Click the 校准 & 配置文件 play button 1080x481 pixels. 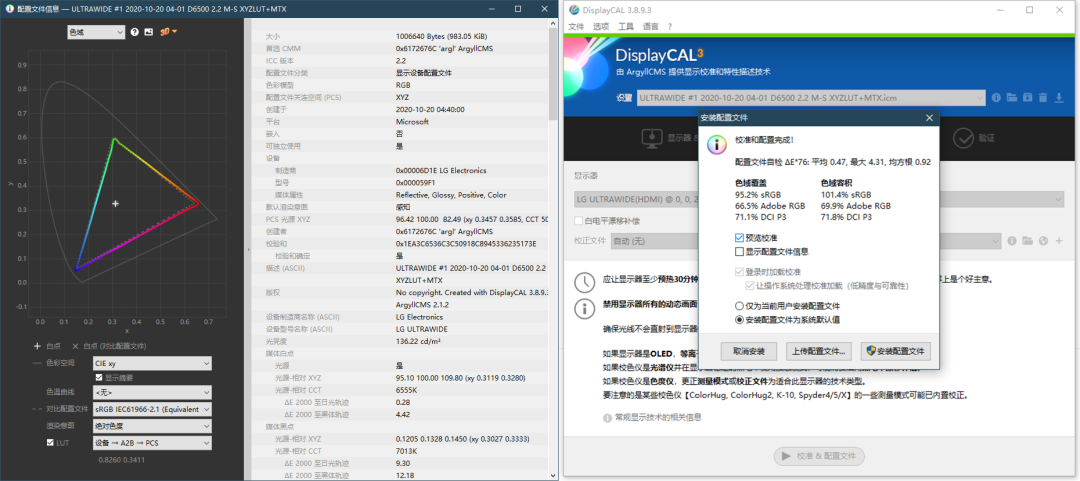pyautogui.click(x=819, y=456)
